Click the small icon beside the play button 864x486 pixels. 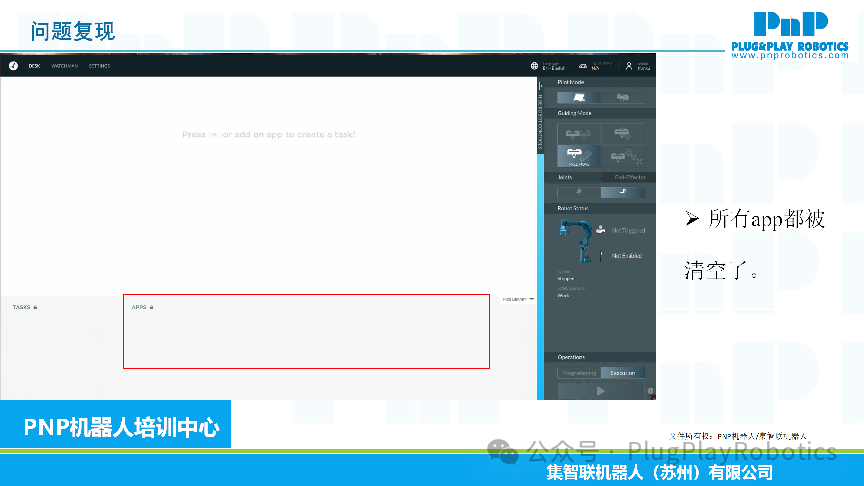[650, 391]
